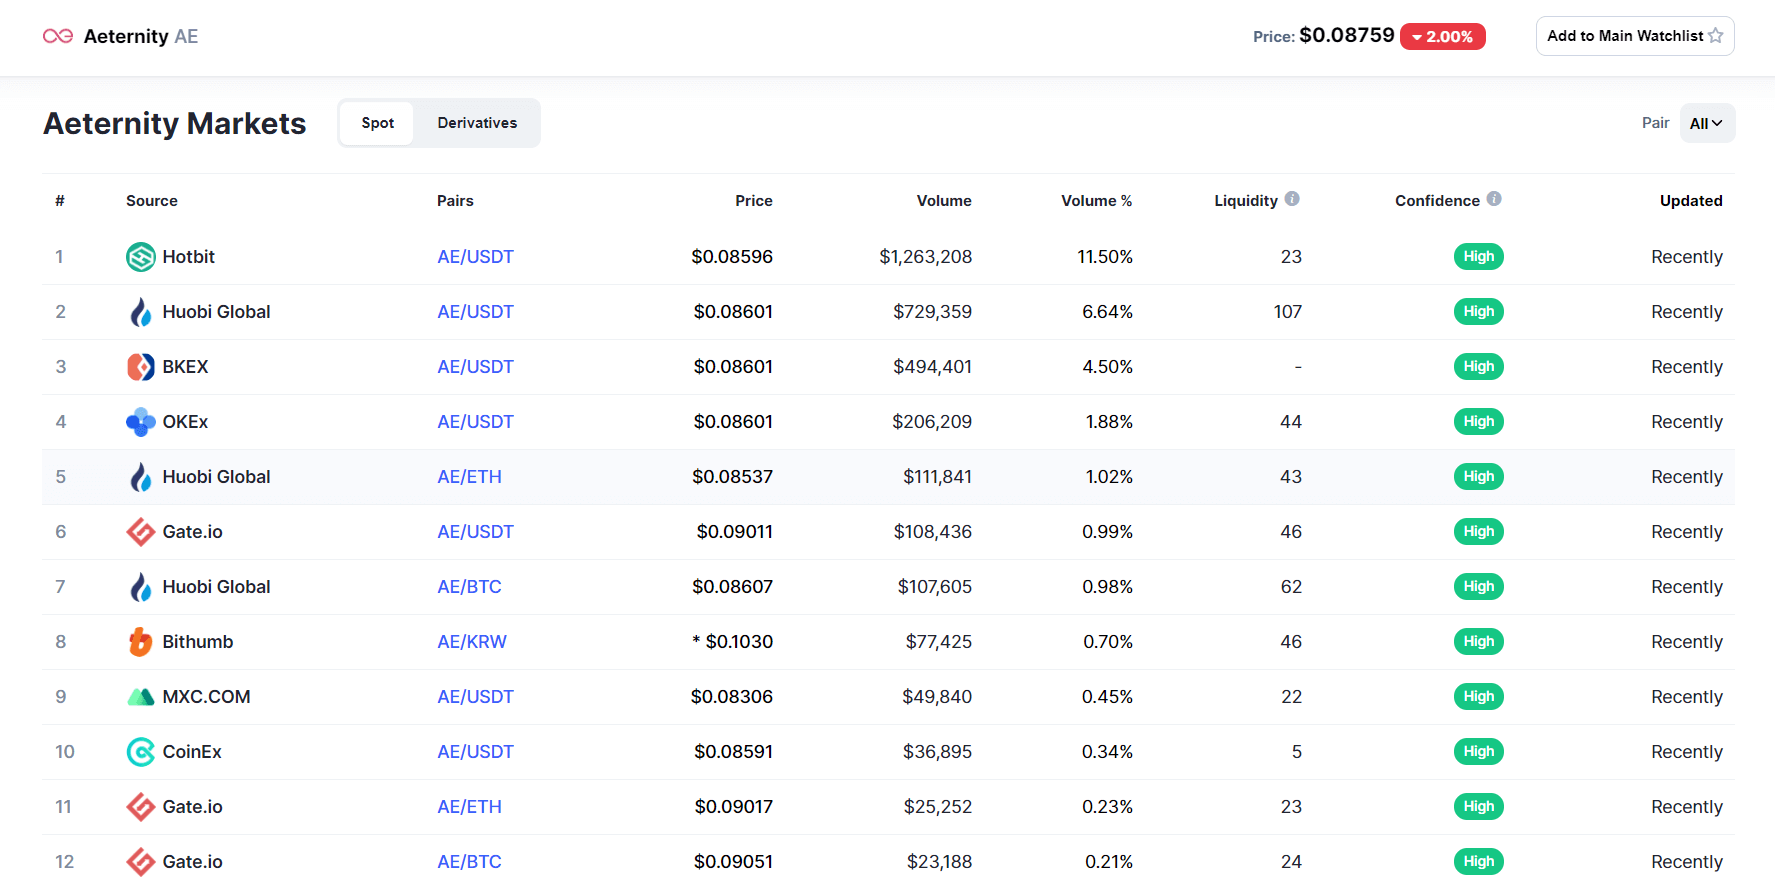Click the watchlist star icon
The image size is (1775, 886).
1716,36
